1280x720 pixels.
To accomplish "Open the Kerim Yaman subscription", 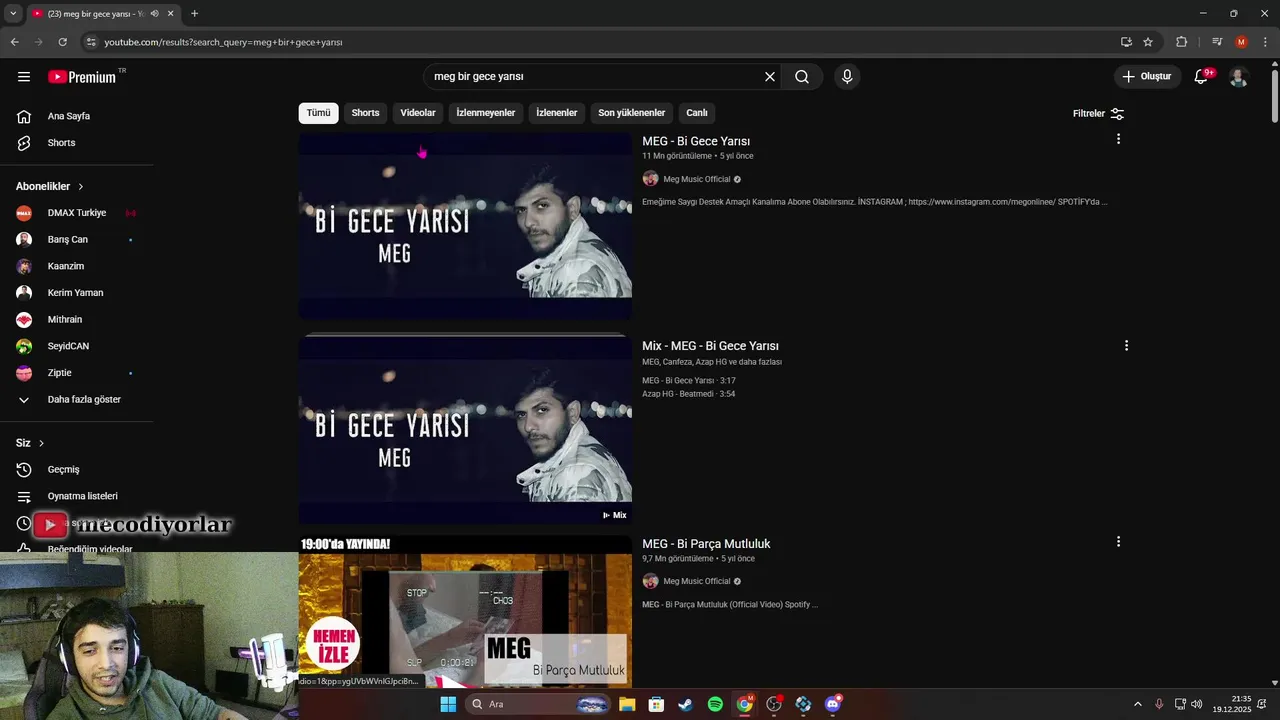I will [x=76, y=293].
